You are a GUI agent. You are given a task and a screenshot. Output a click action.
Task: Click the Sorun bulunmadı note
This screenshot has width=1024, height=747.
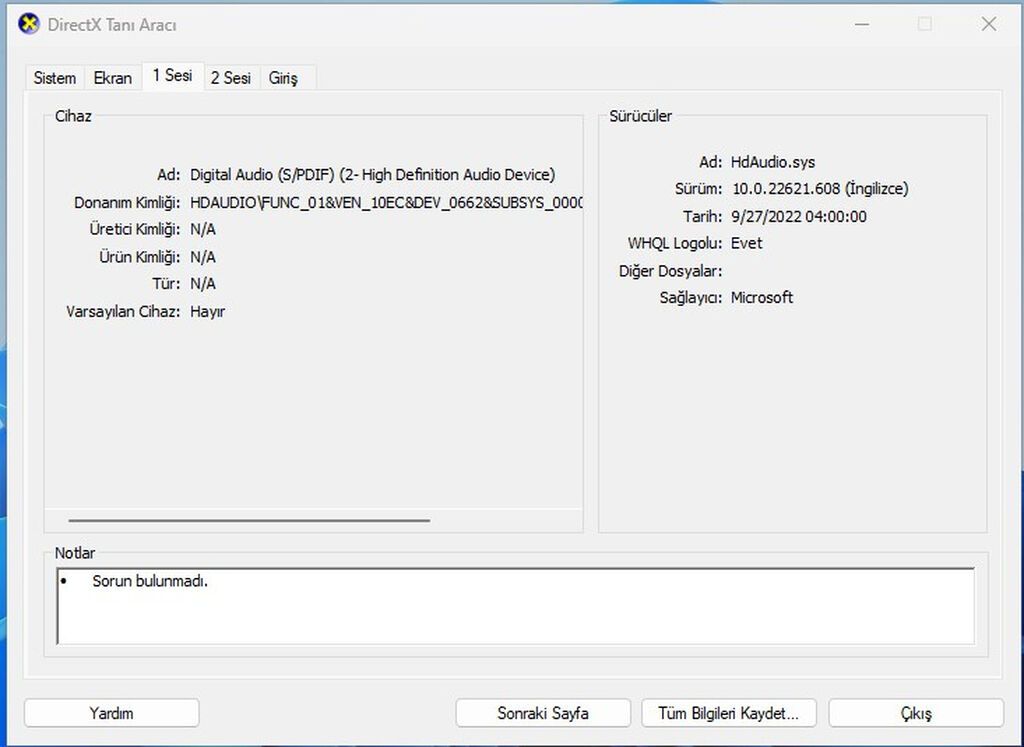pyautogui.click(x=150, y=580)
